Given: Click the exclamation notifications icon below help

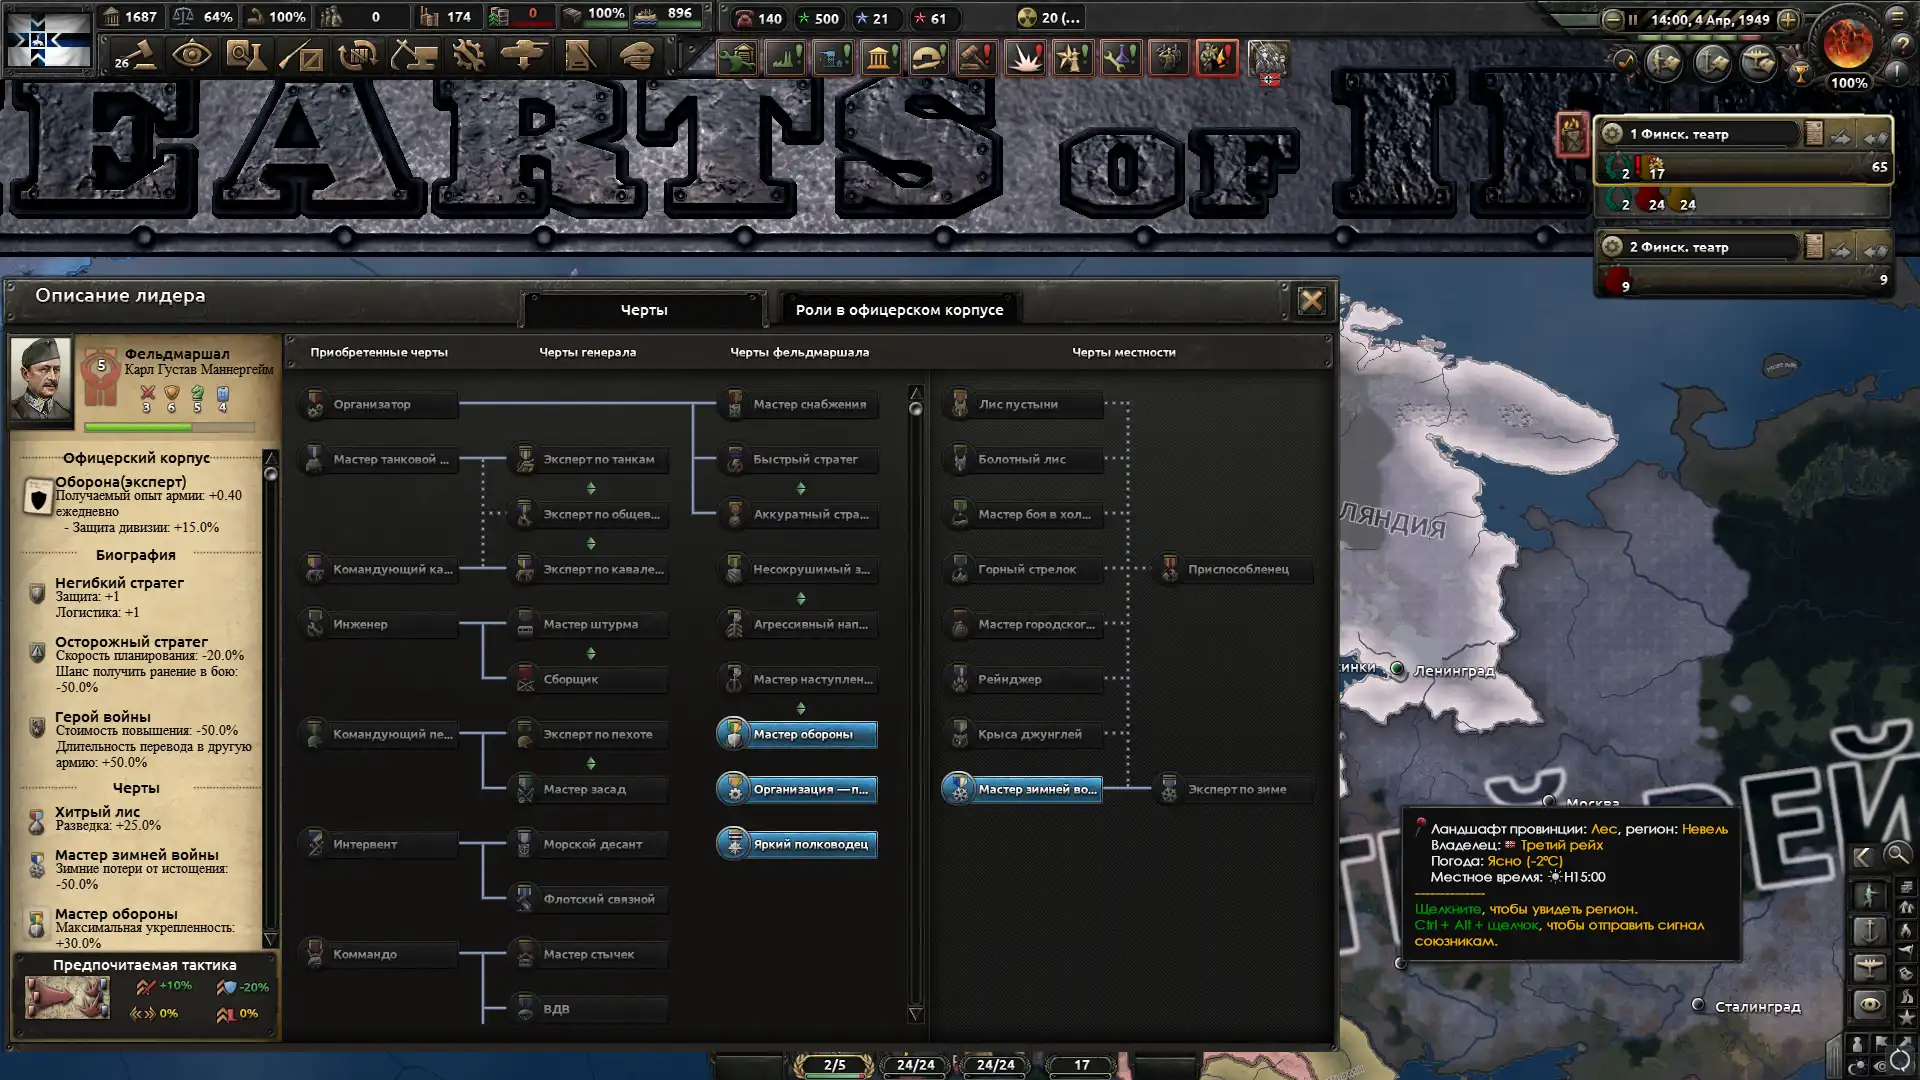Looking at the screenshot, I should (x=1897, y=72).
